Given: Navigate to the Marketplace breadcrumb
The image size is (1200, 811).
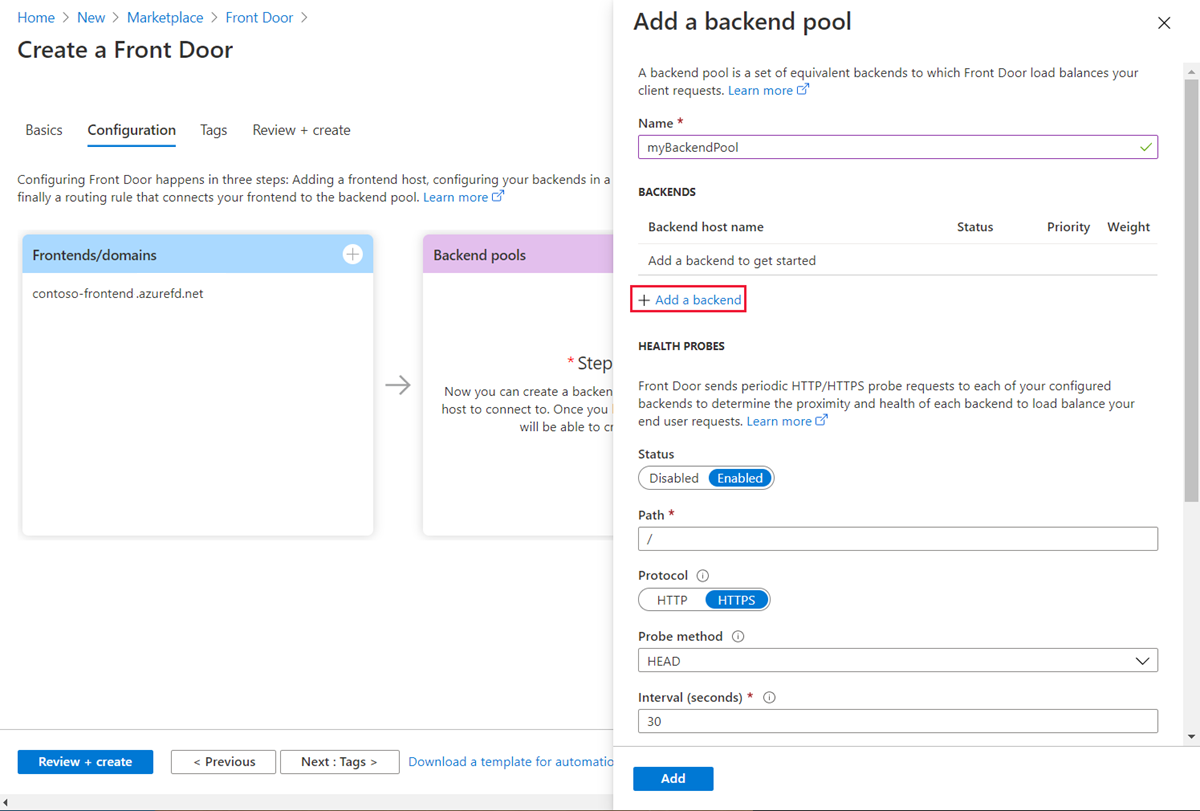Looking at the screenshot, I should tap(164, 17).
